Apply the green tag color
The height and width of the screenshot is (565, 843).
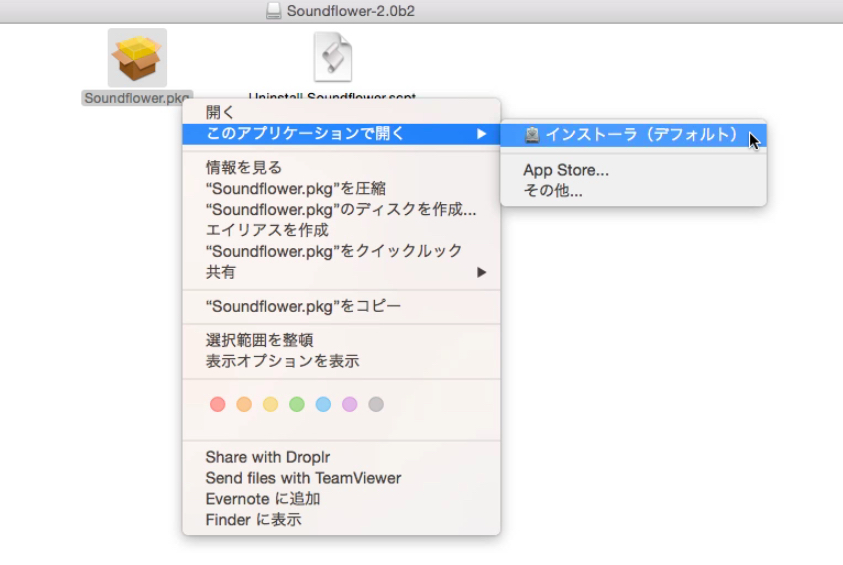(297, 404)
